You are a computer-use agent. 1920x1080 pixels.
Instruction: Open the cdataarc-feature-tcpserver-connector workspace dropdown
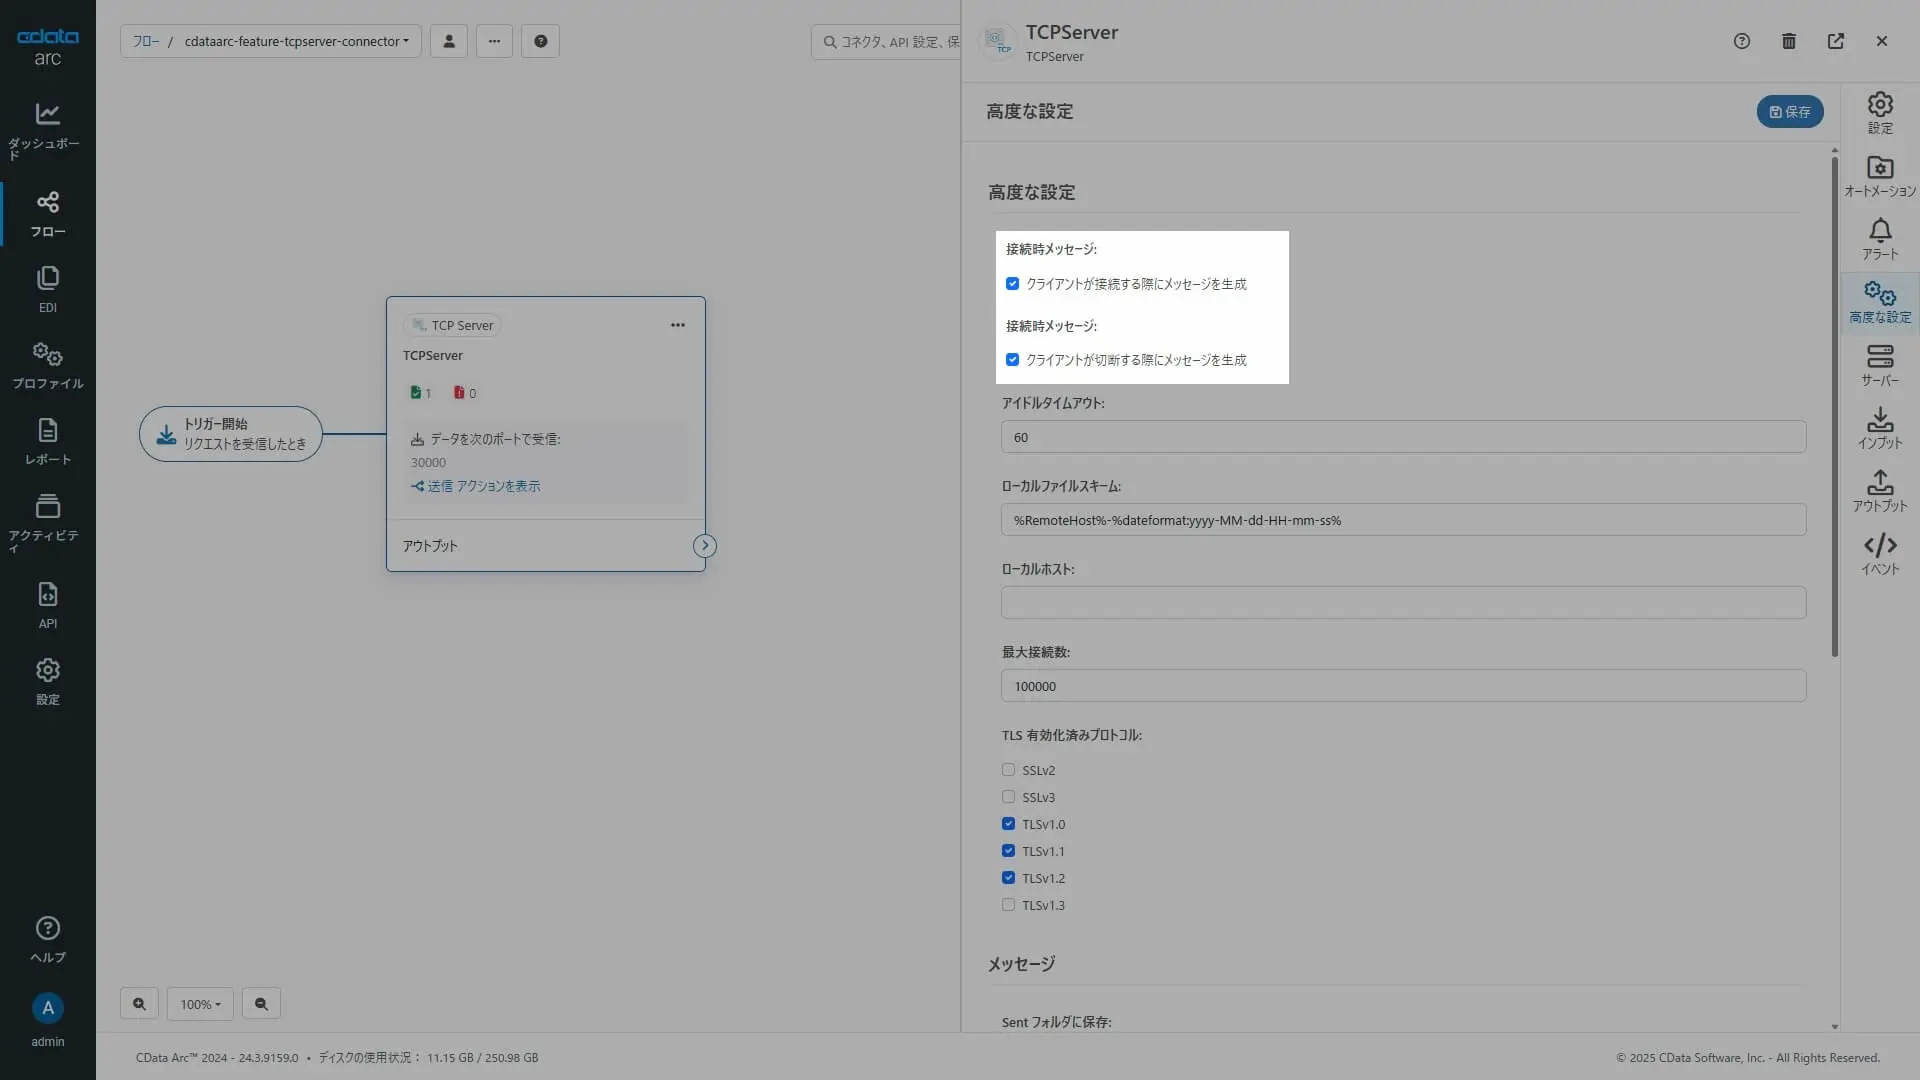pos(296,41)
